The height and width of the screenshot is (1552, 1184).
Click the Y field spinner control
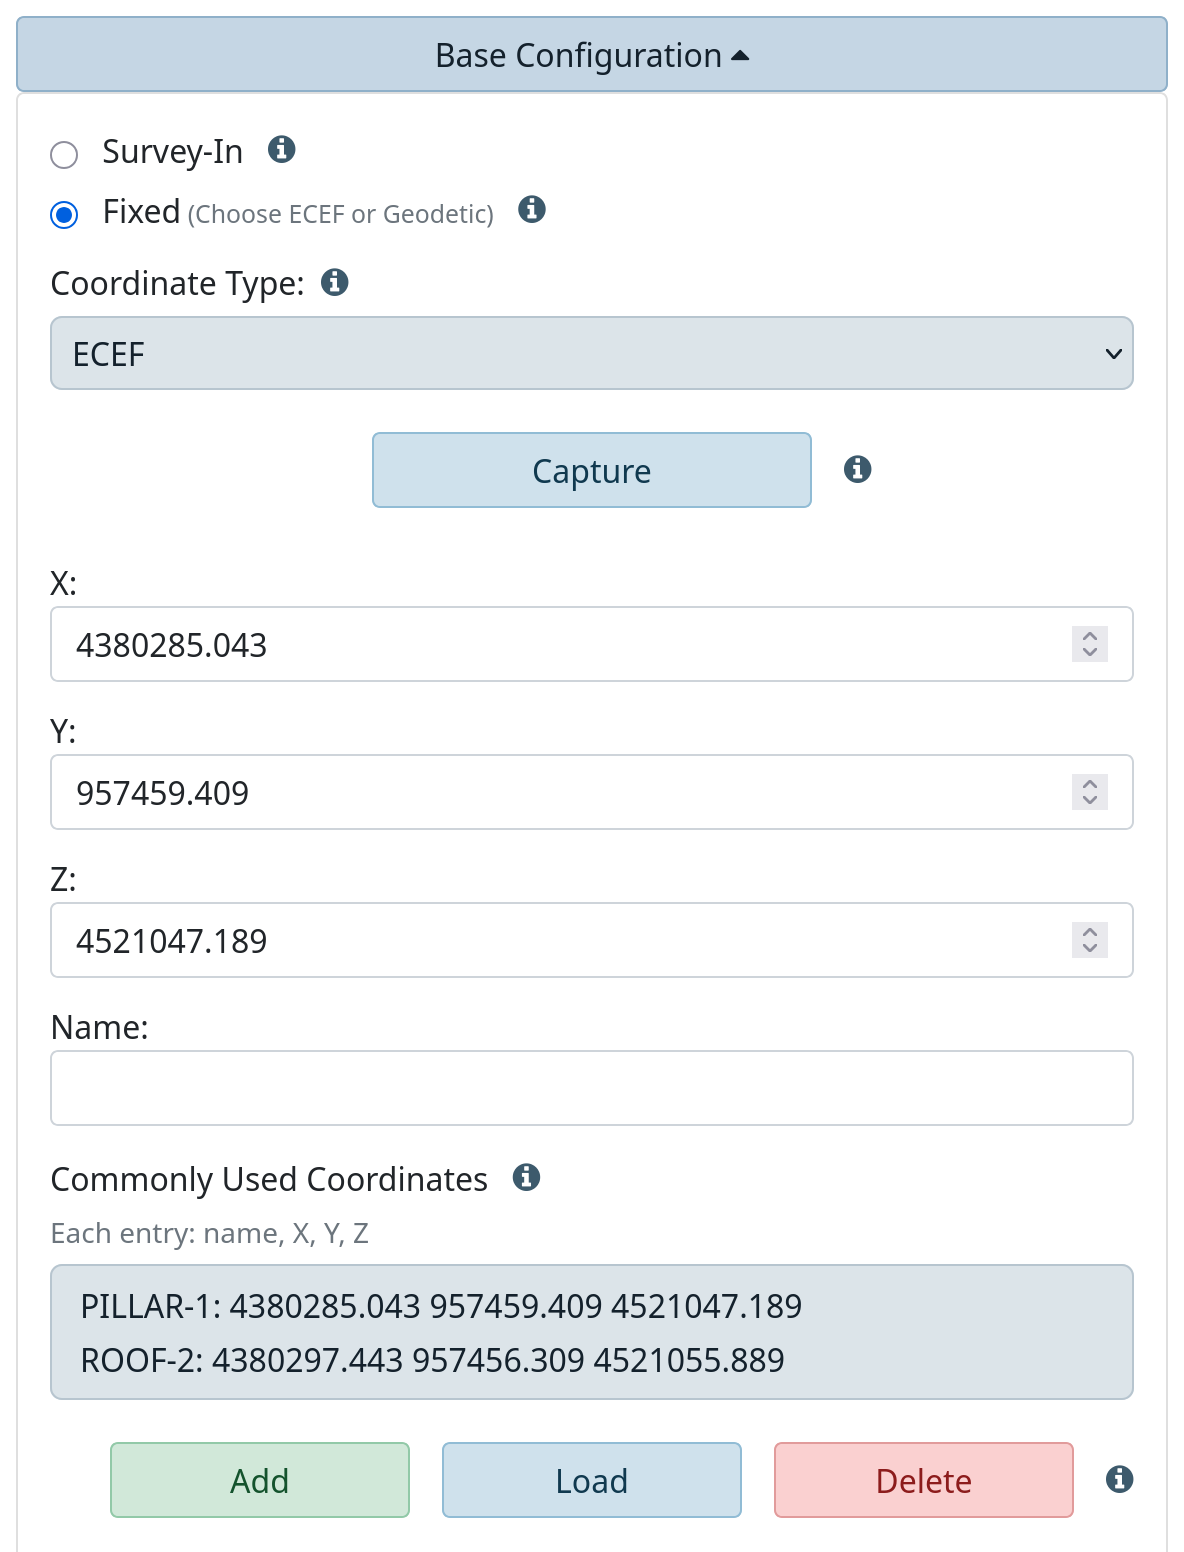tap(1090, 792)
